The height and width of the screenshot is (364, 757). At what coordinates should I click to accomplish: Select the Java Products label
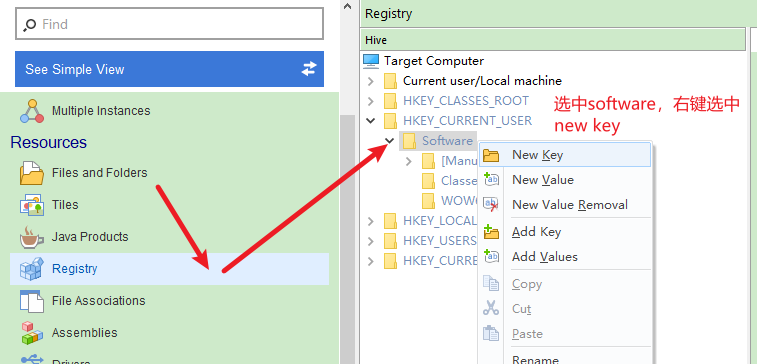(90, 237)
